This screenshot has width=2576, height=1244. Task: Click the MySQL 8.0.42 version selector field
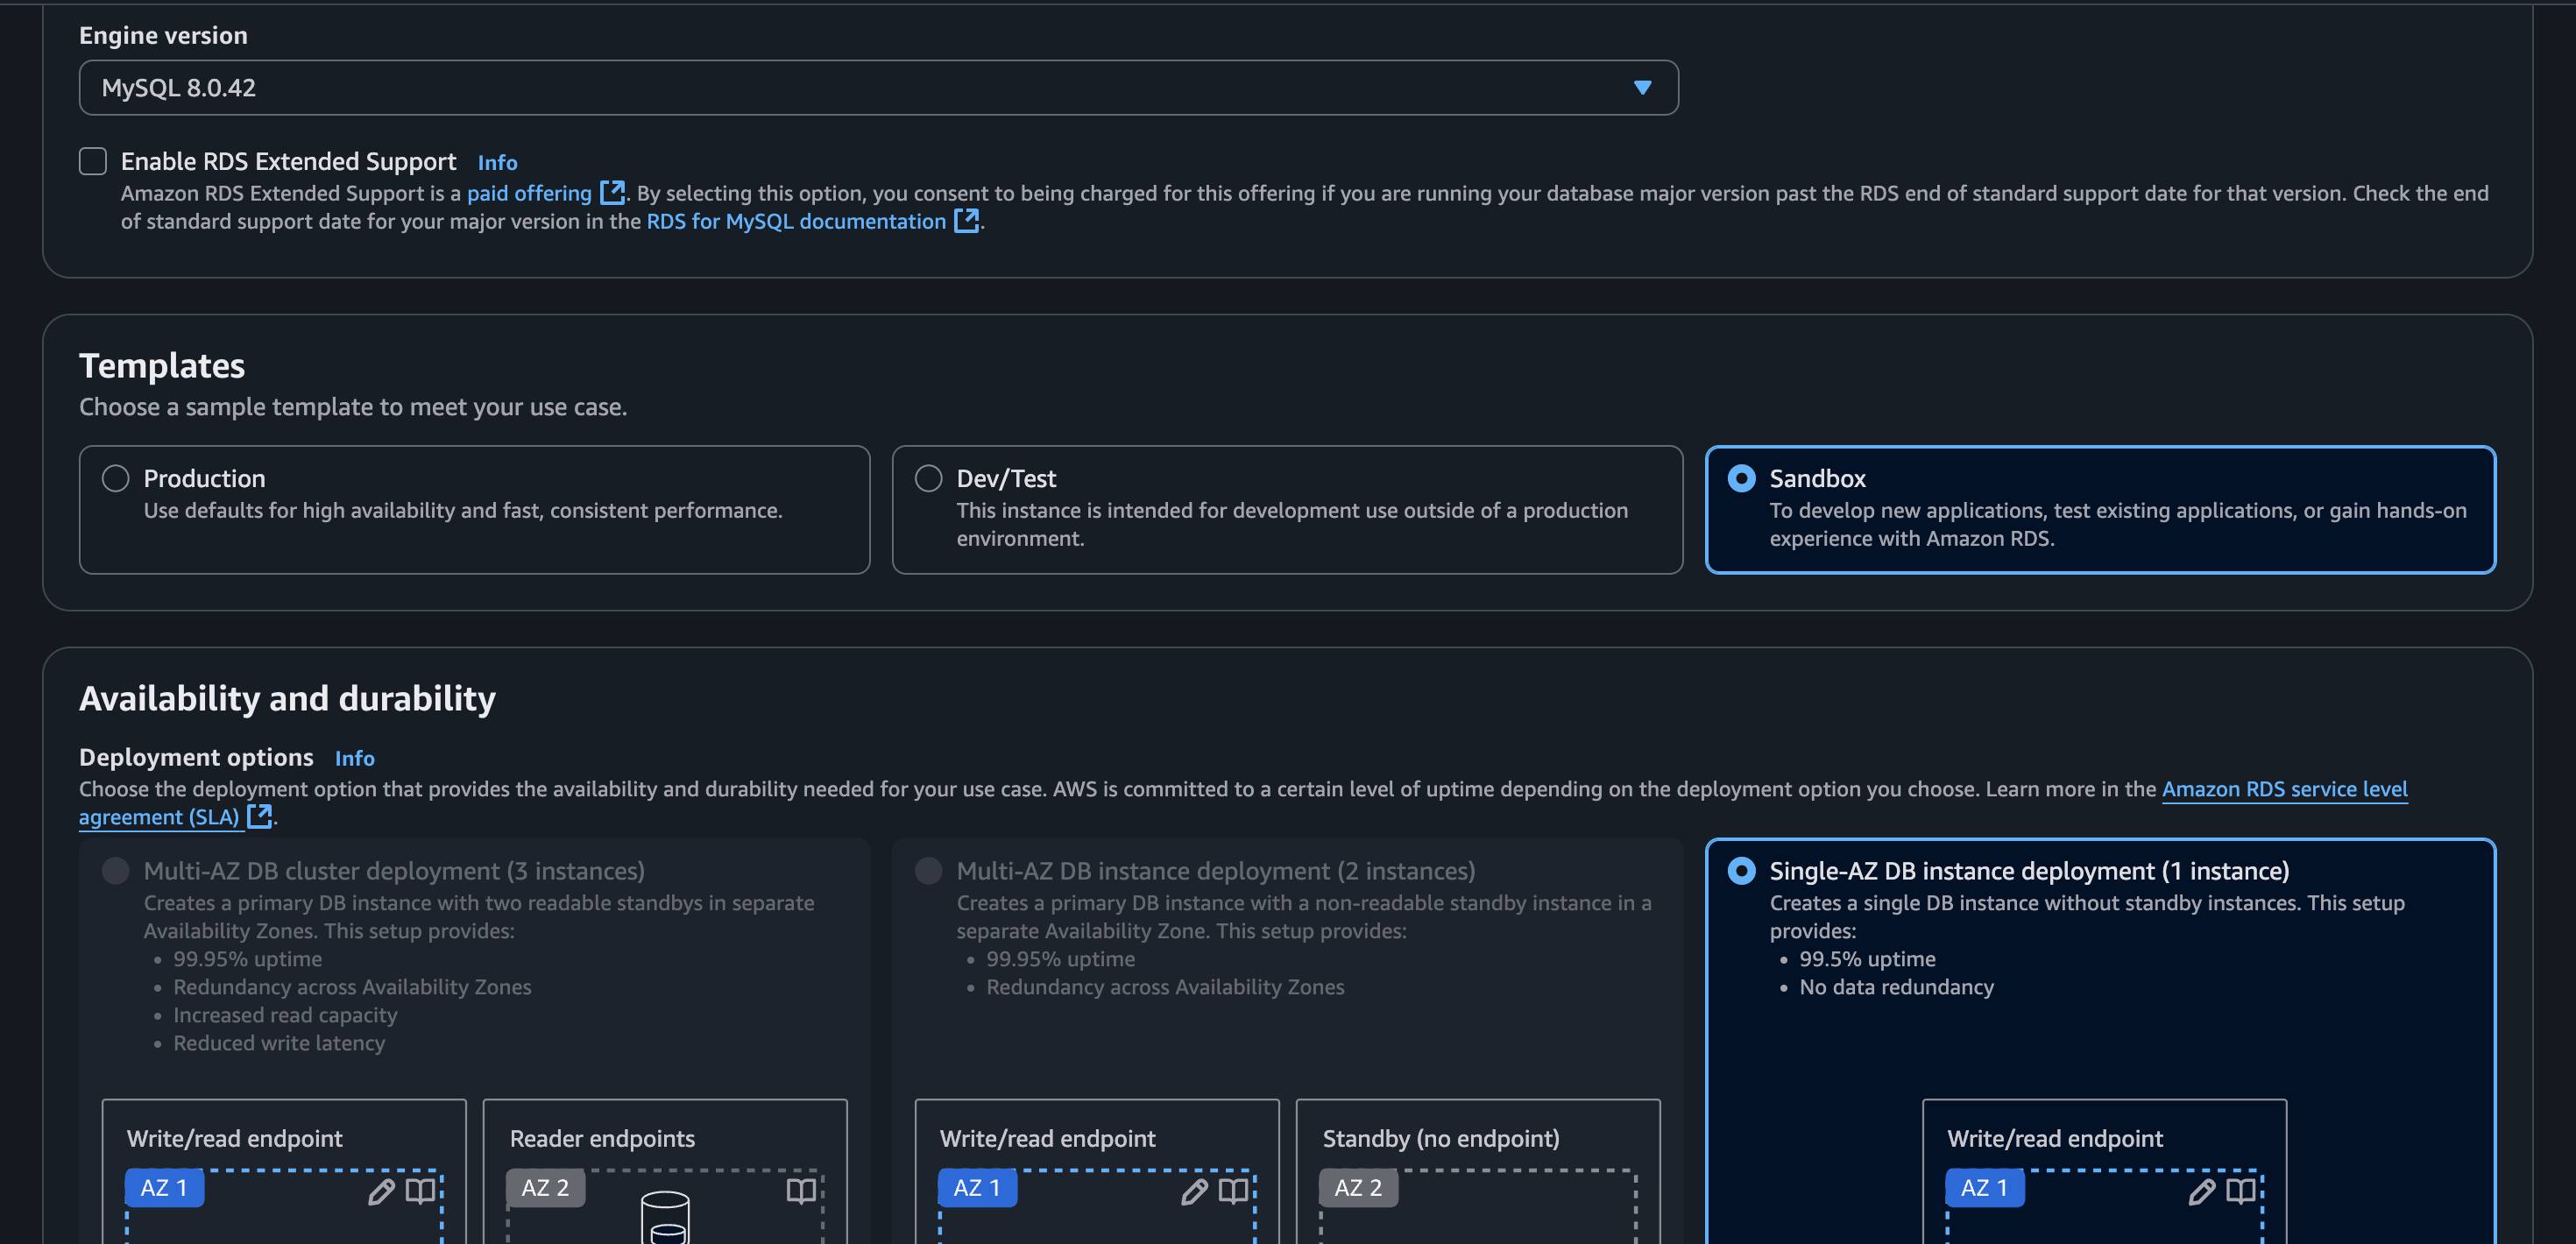[800, 88]
